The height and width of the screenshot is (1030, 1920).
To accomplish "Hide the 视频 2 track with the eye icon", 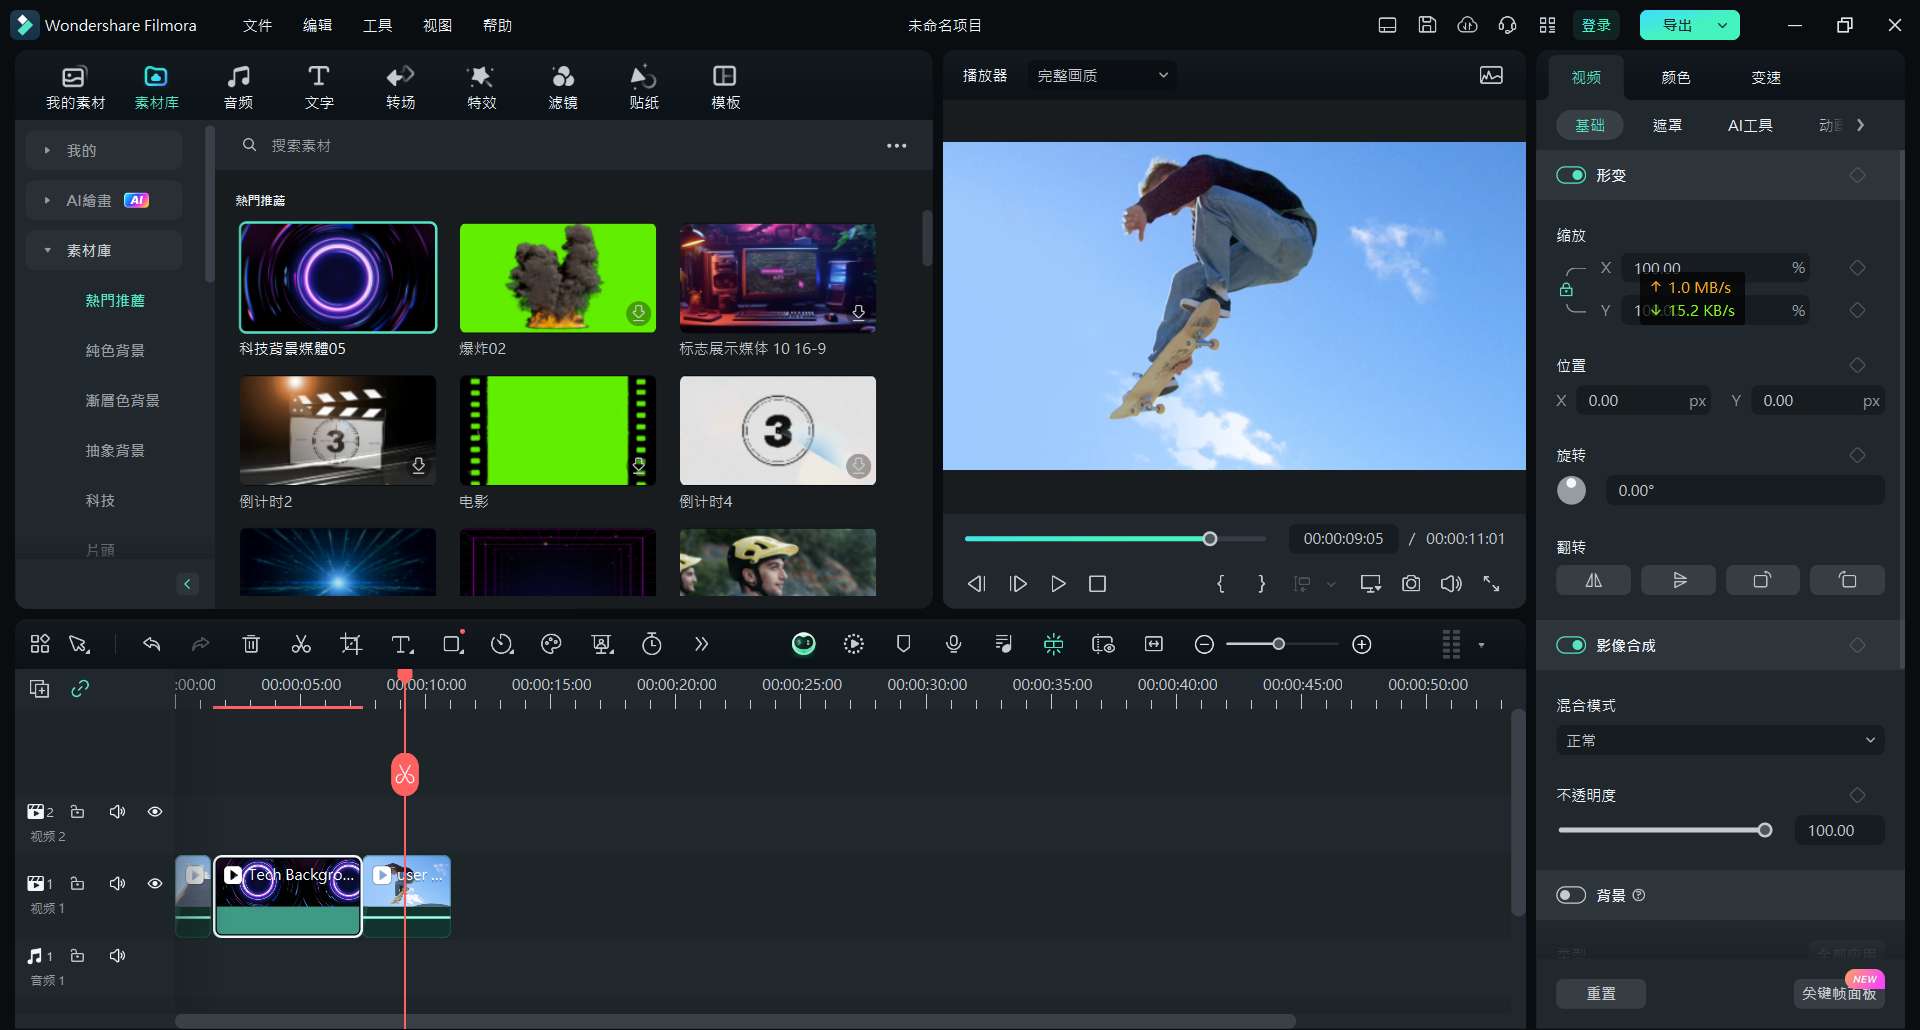I will 155,812.
